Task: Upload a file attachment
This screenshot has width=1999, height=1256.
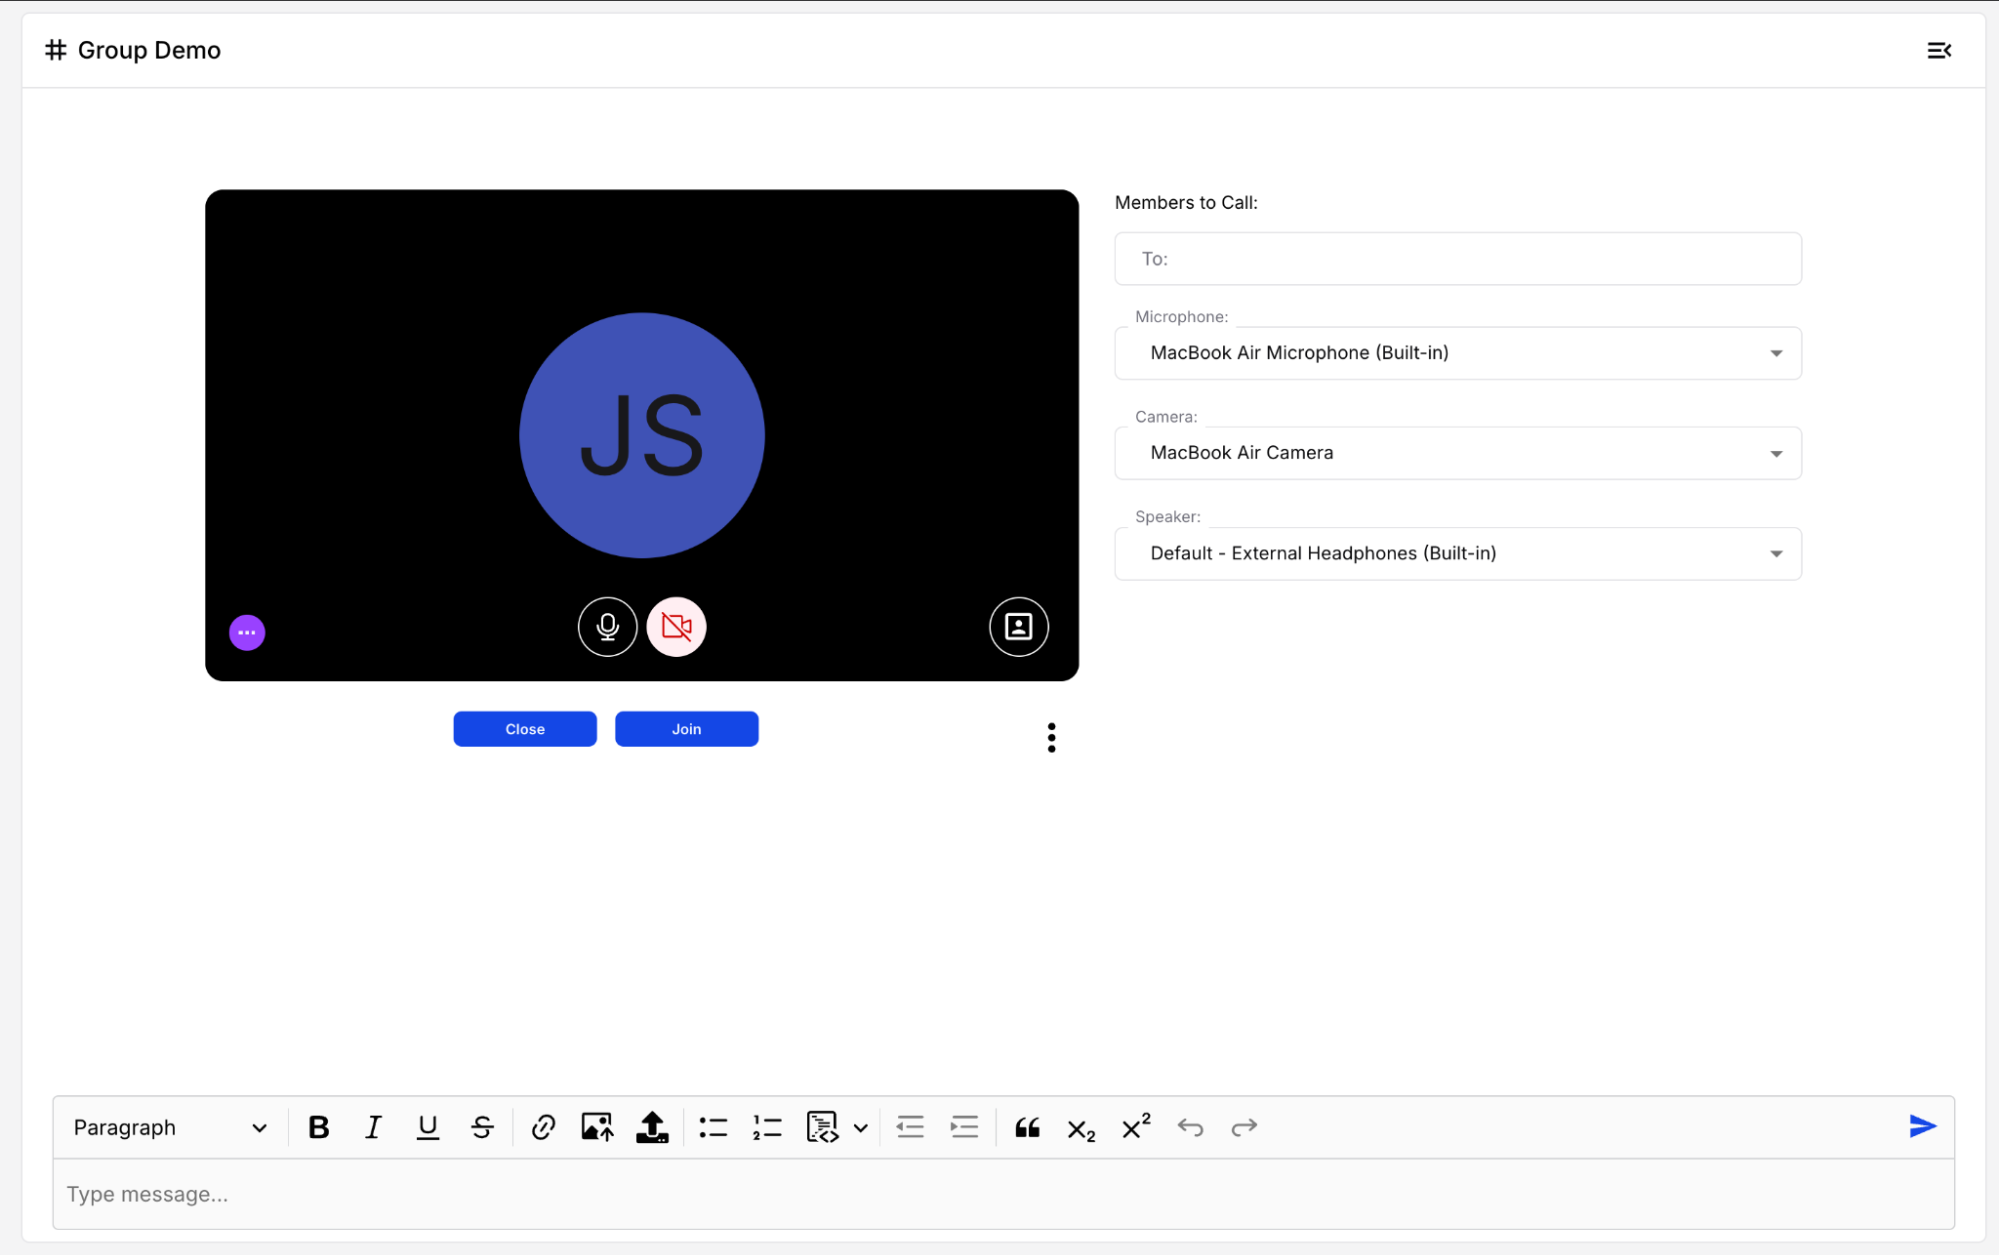Action: click(x=652, y=1128)
